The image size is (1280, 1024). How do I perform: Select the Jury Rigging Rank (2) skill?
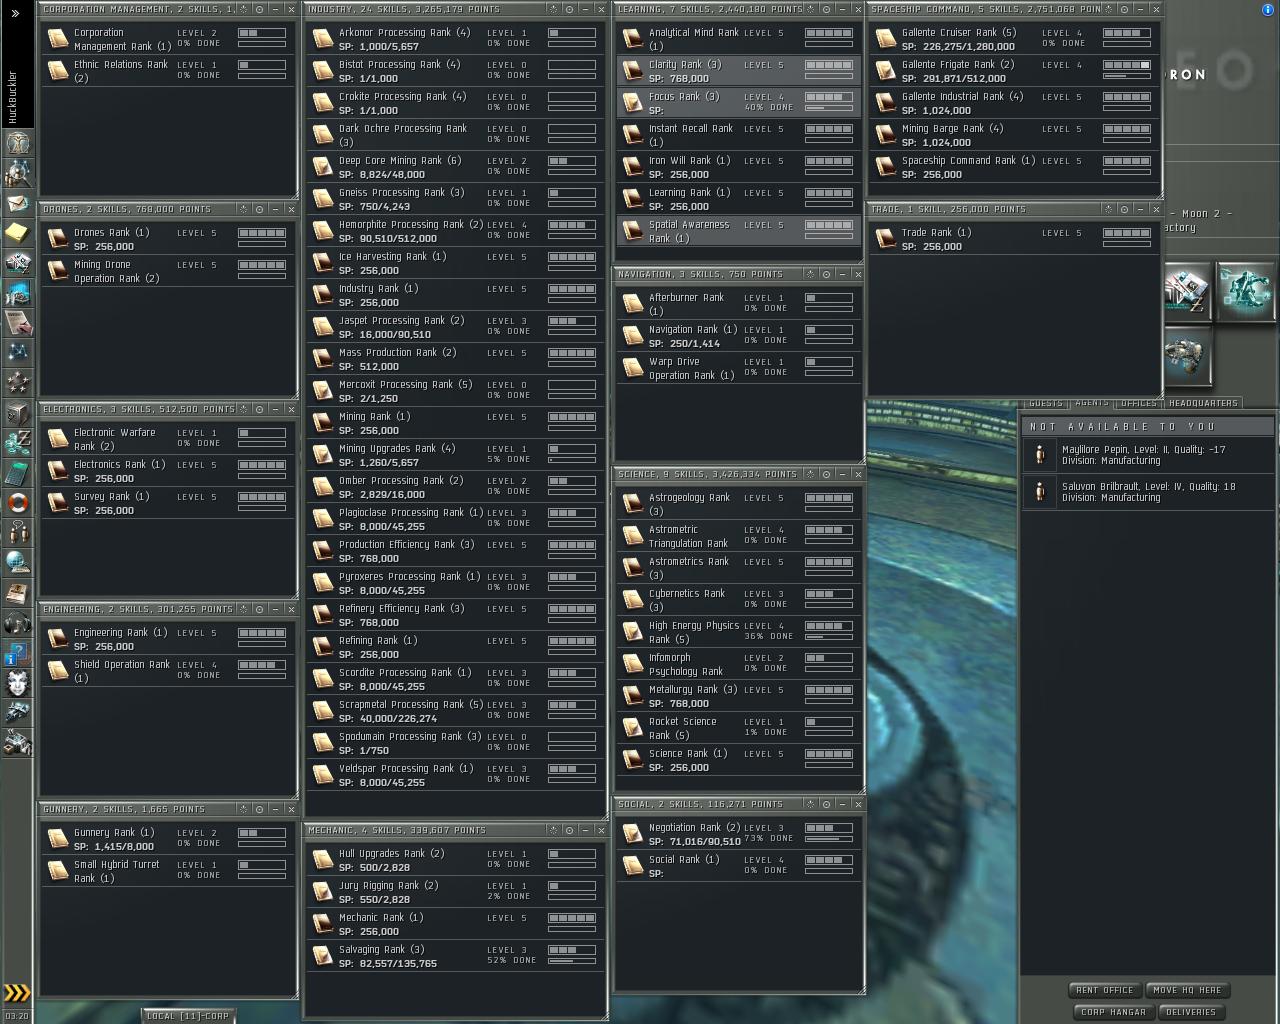(x=455, y=892)
